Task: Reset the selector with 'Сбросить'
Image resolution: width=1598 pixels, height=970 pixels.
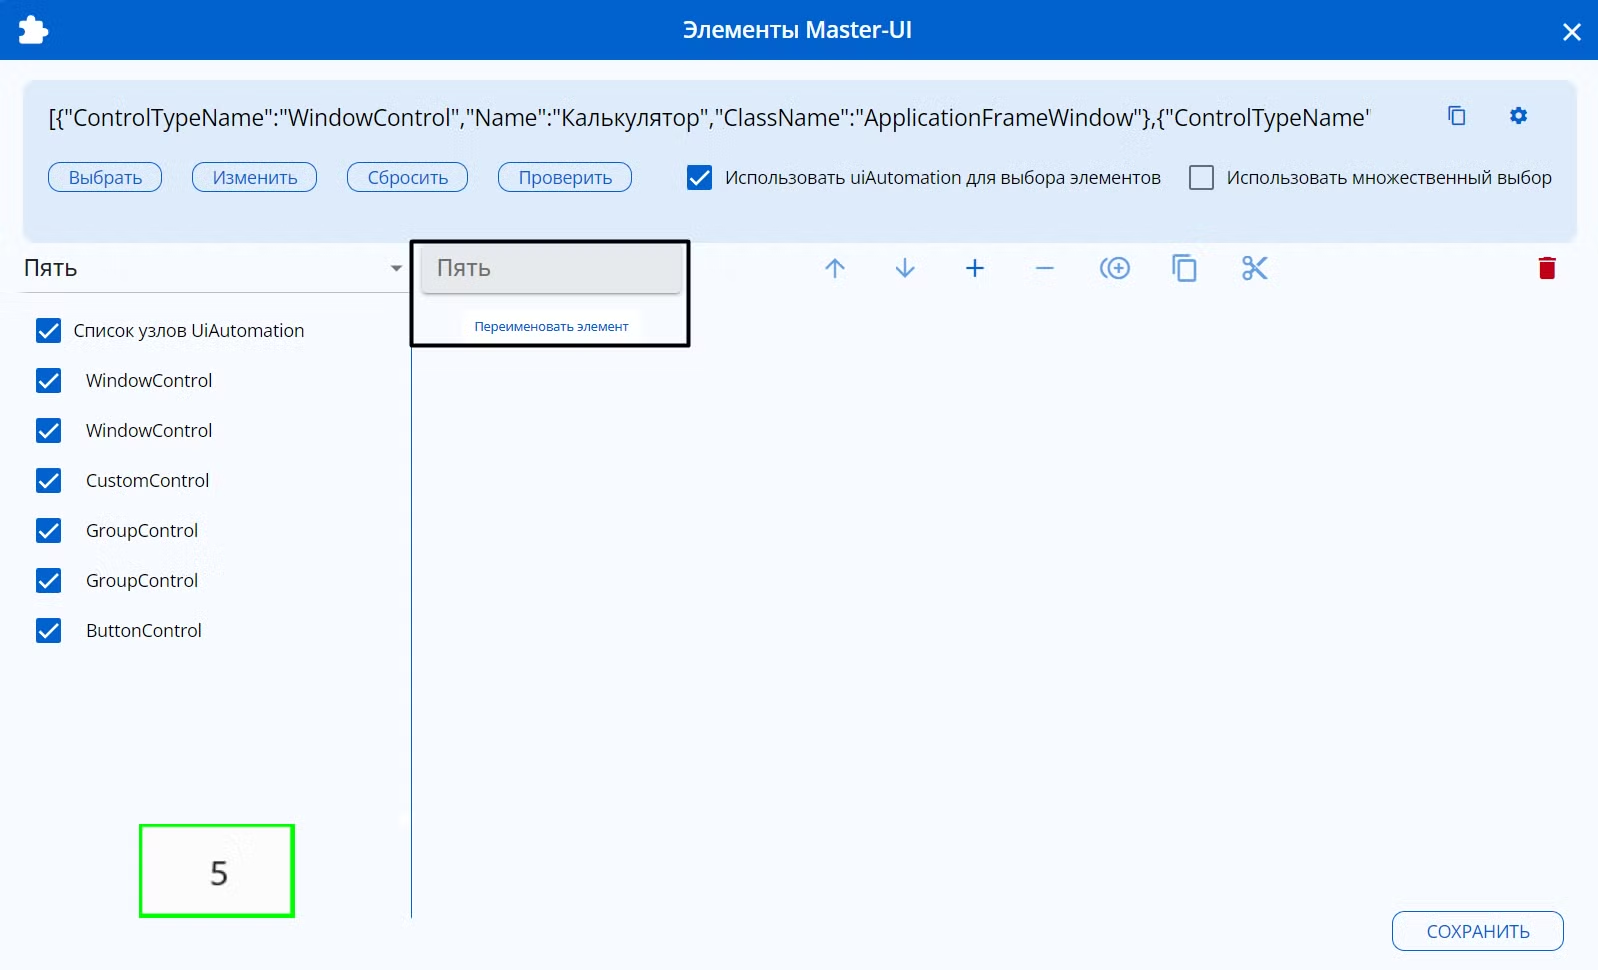Action: pyautogui.click(x=407, y=178)
